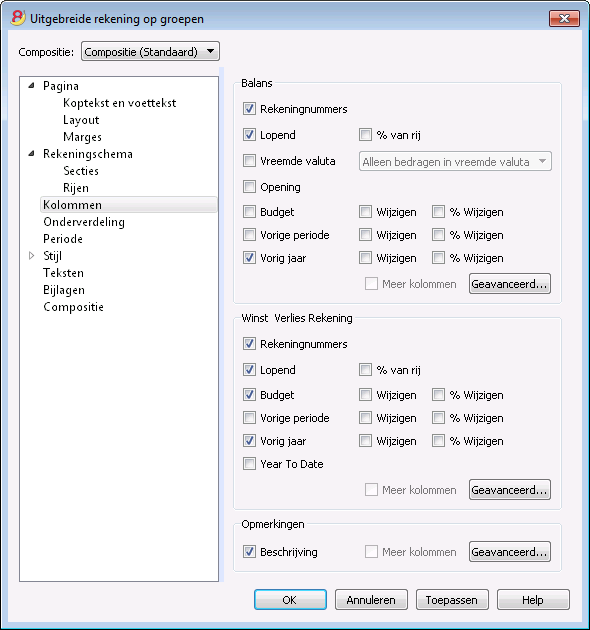The width and height of the screenshot is (590, 630).
Task: Click Geavanceerd button in Balans section
Action: tap(510, 284)
